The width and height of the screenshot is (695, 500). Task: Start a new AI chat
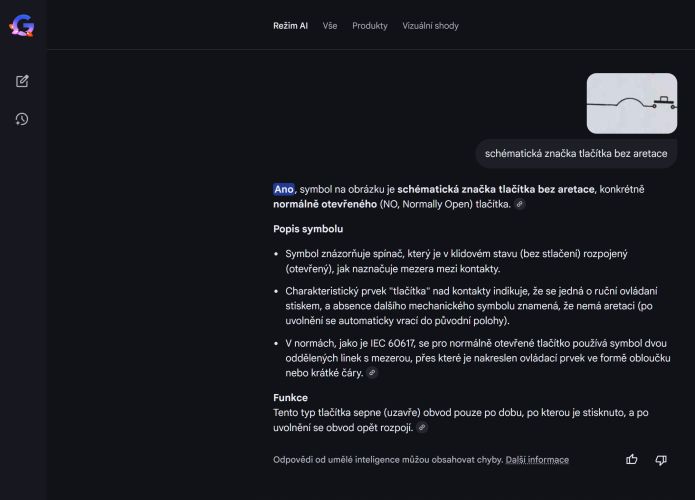[22, 81]
